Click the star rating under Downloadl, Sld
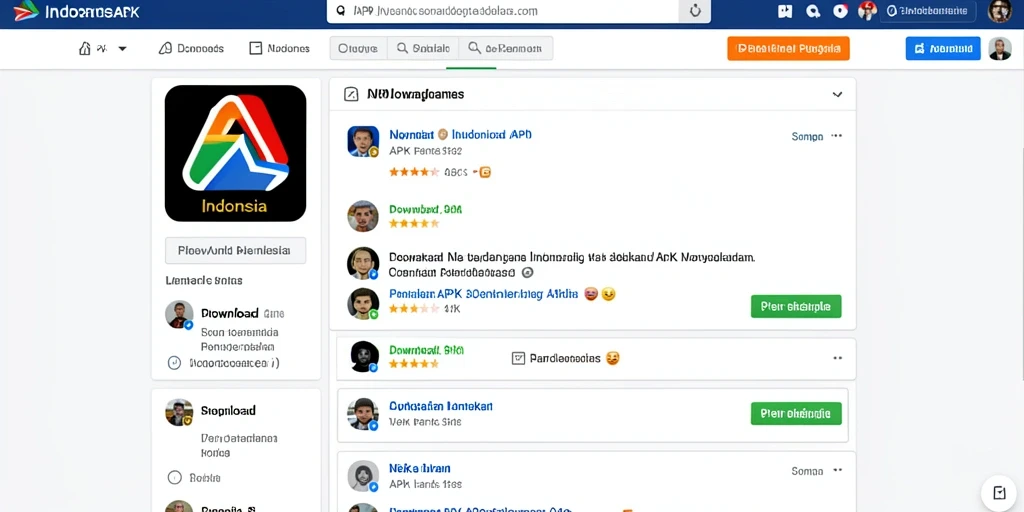The width and height of the screenshot is (1024, 512). point(413,364)
